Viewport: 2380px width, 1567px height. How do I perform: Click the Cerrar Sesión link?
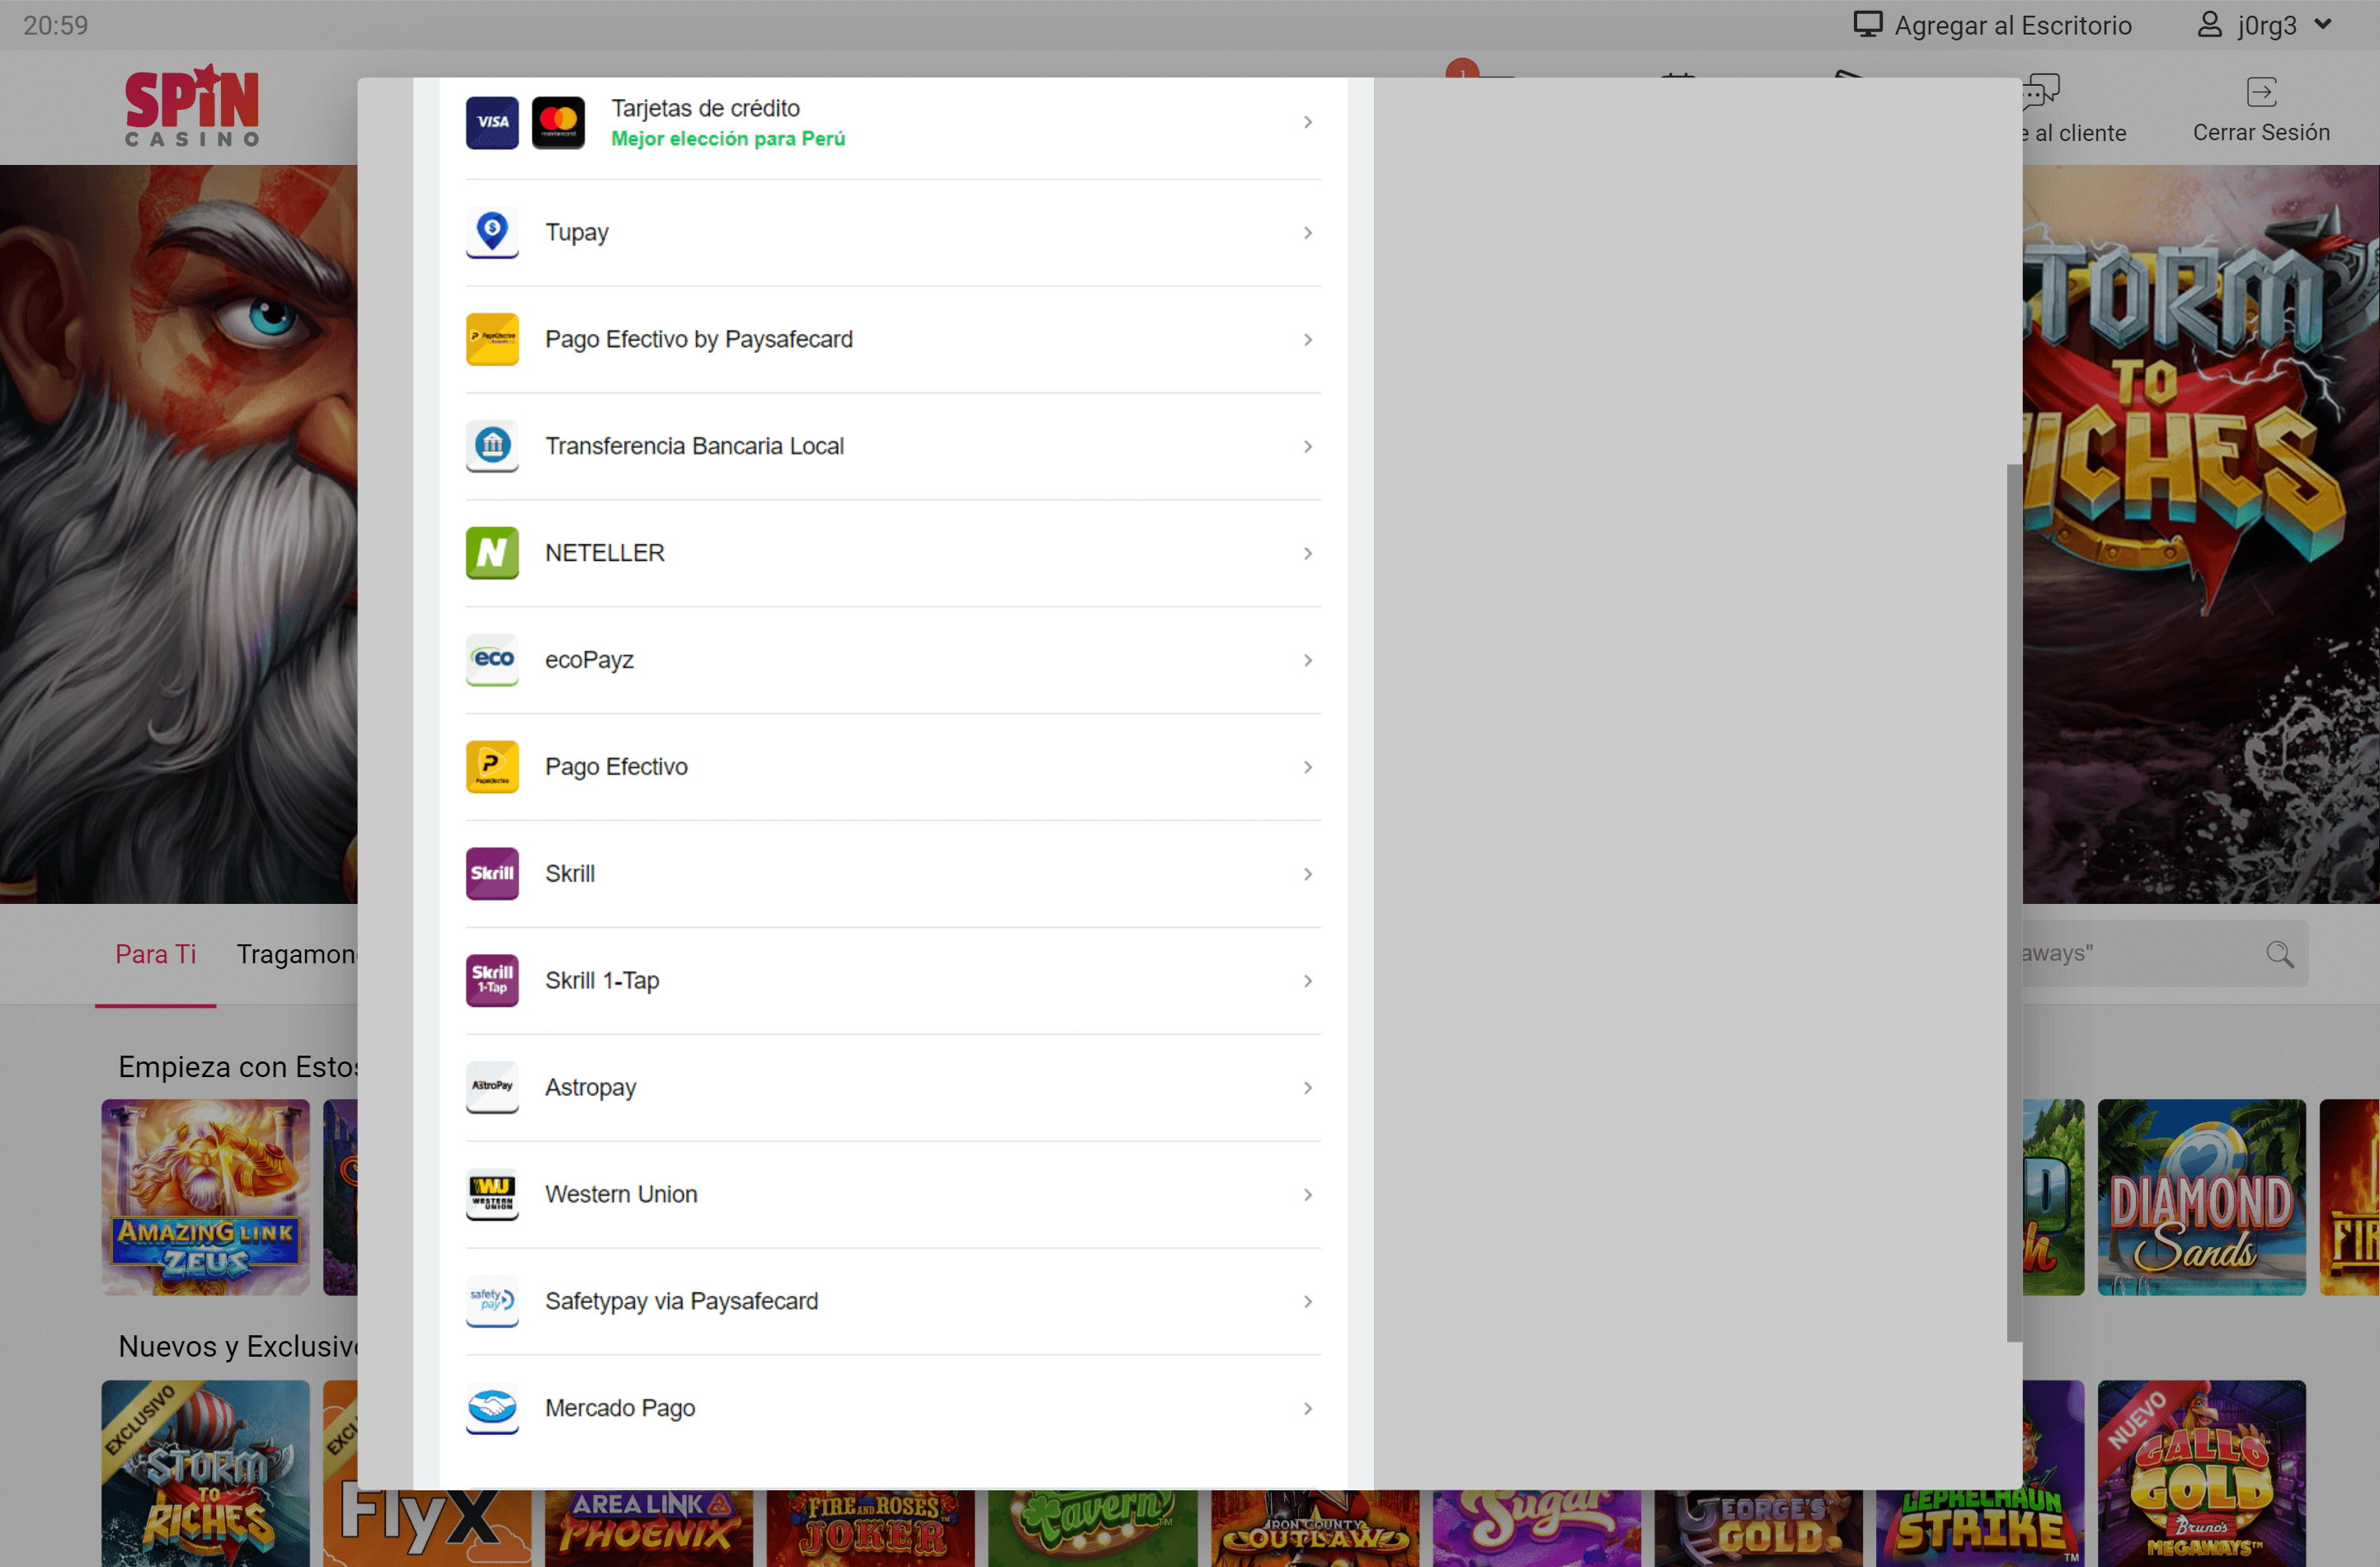(x=2261, y=132)
